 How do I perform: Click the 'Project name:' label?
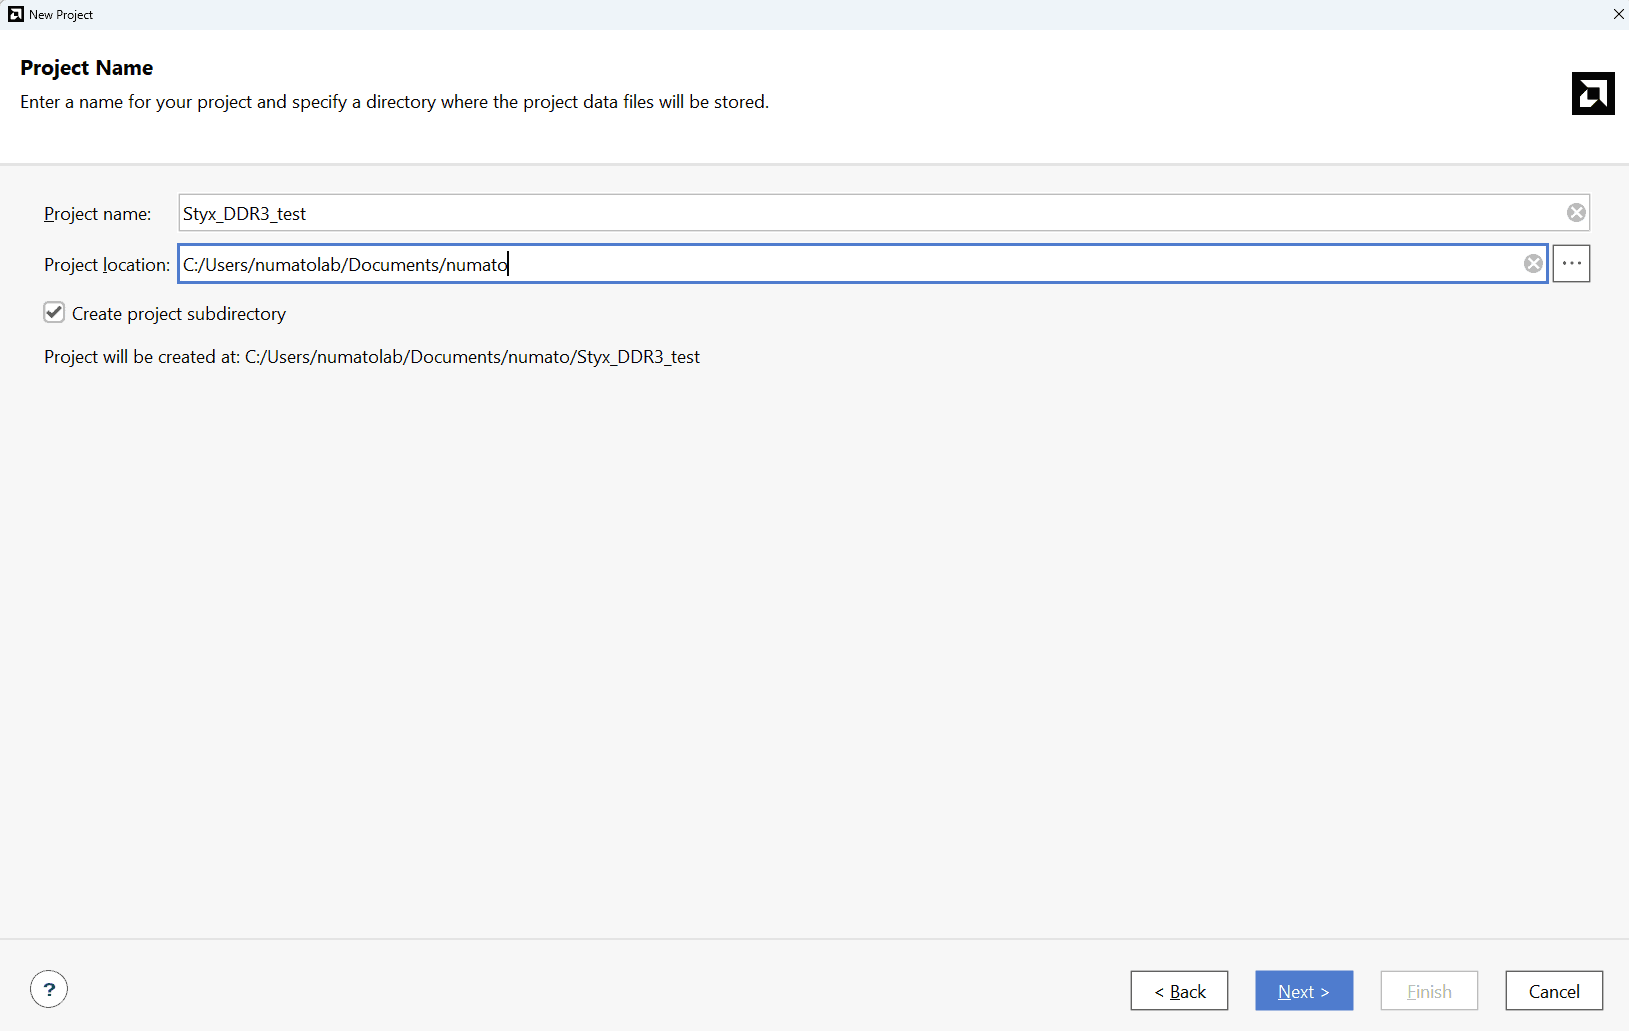97,214
